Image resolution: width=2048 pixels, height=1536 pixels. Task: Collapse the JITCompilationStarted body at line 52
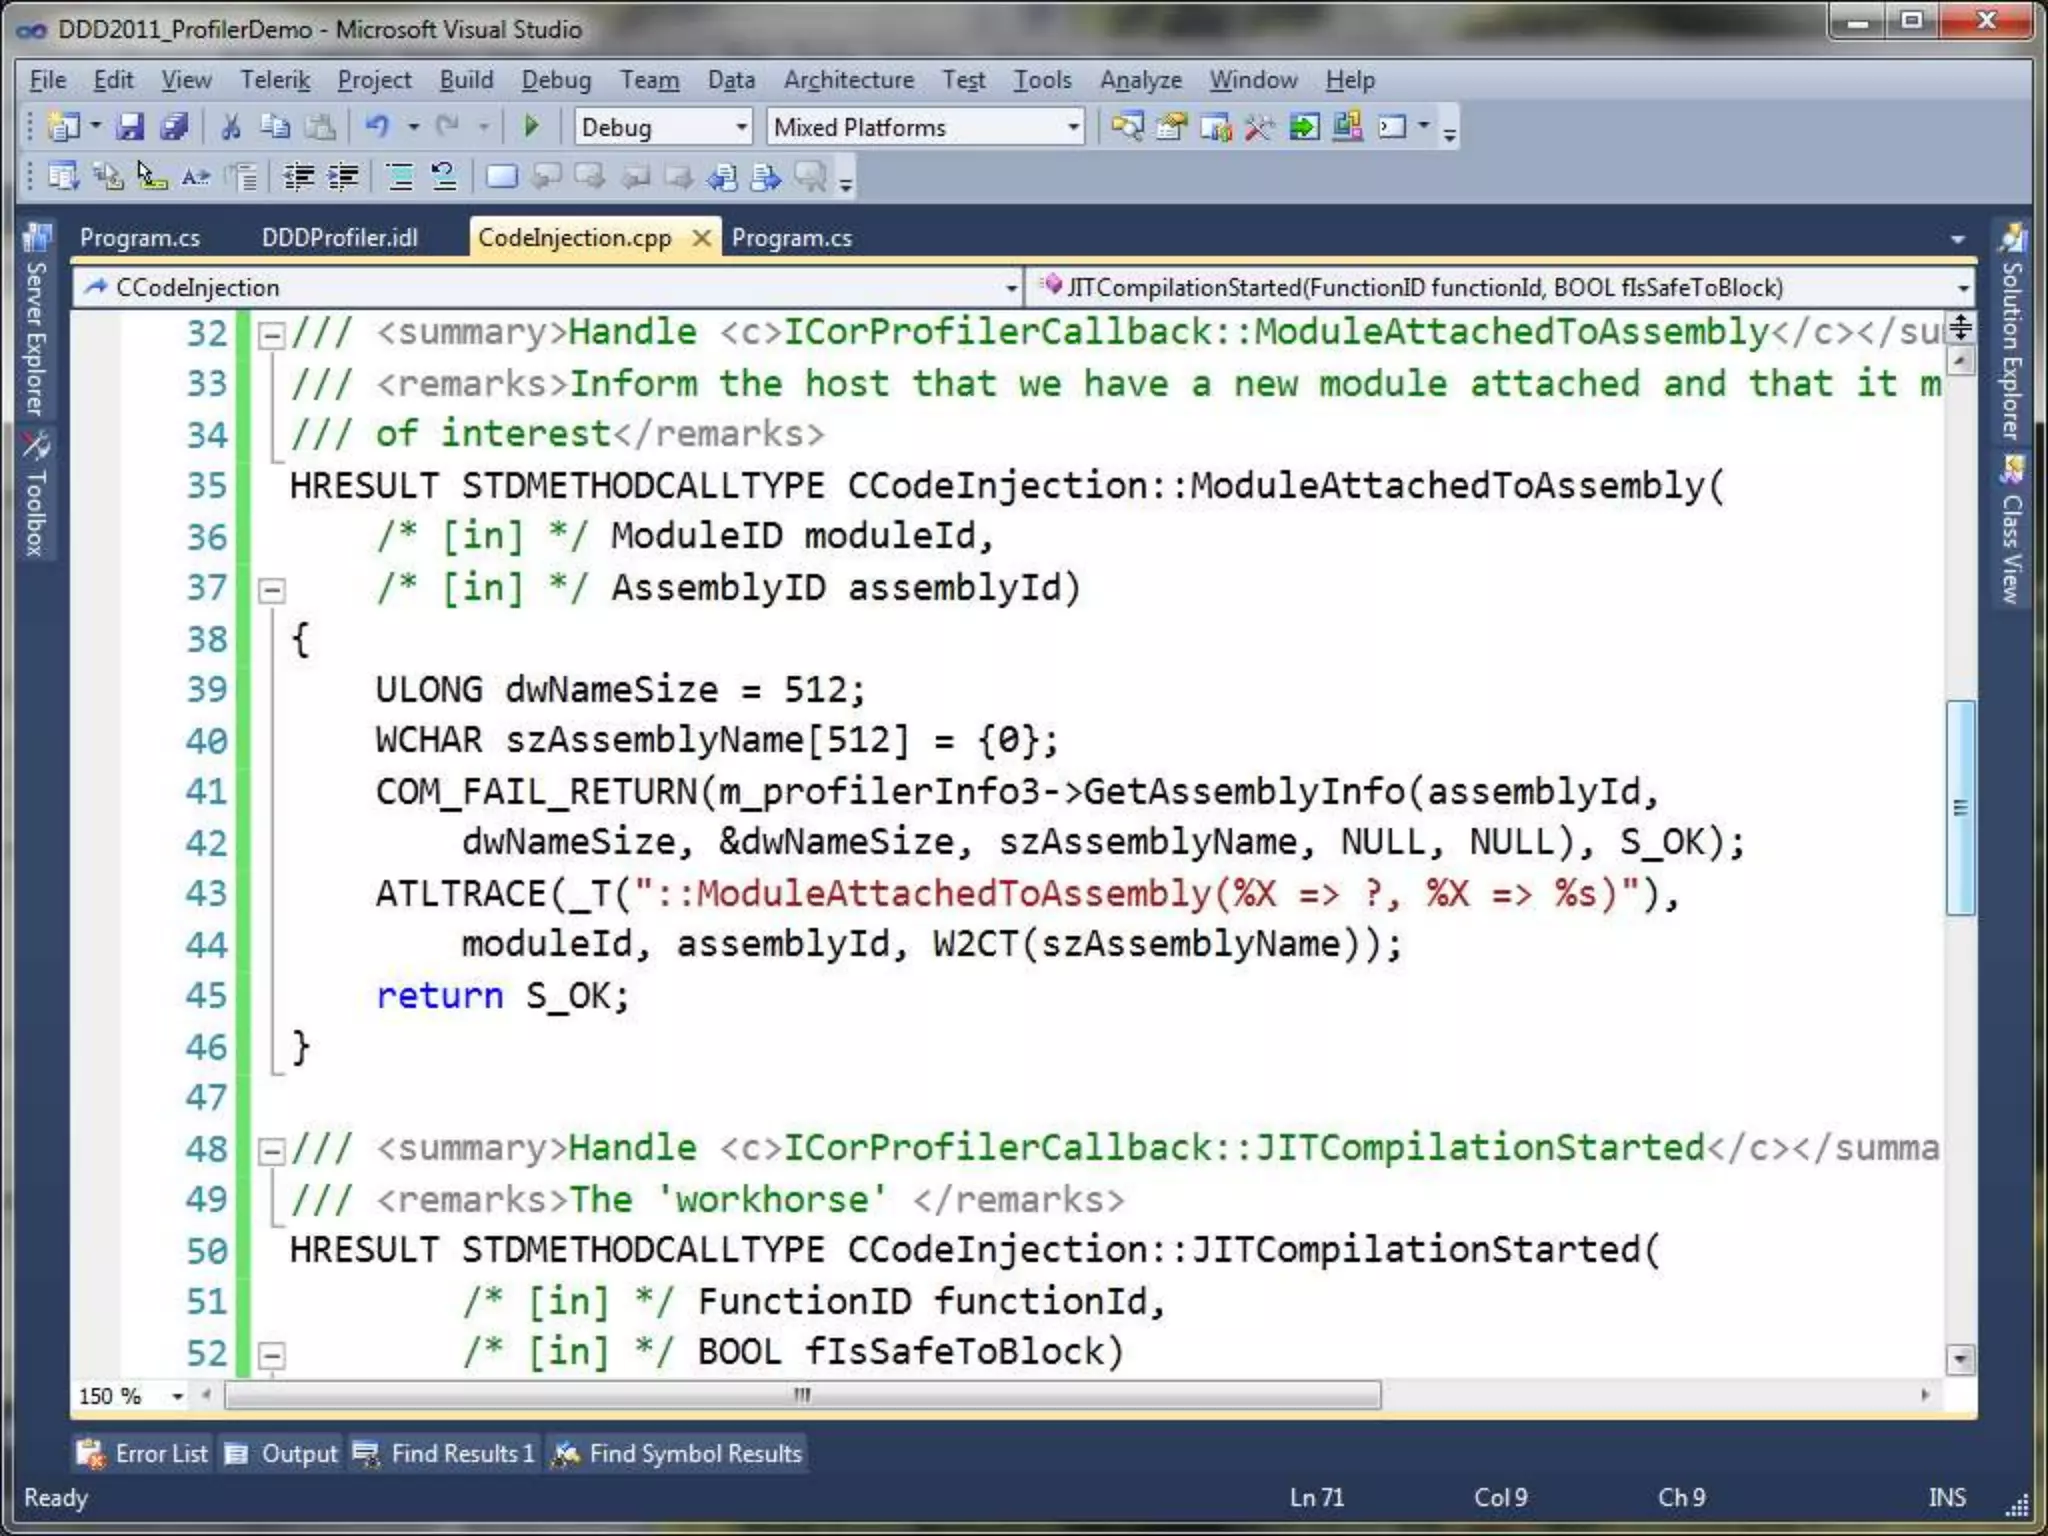point(270,1355)
